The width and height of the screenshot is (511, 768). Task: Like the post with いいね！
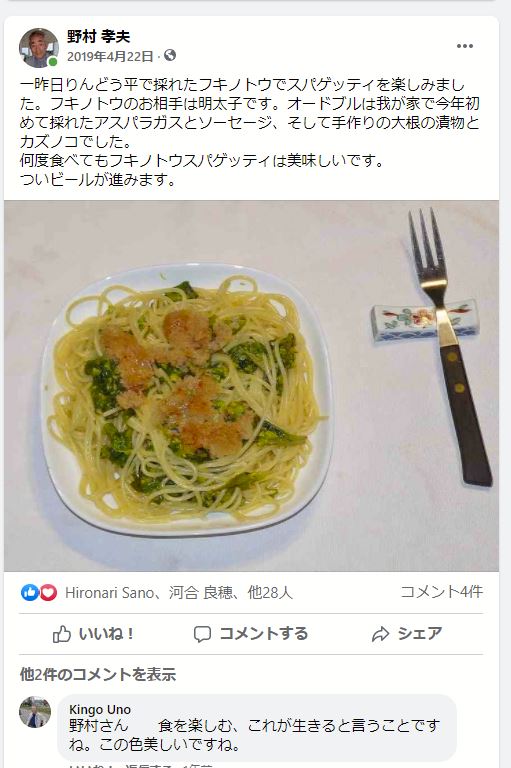pos(93,634)
